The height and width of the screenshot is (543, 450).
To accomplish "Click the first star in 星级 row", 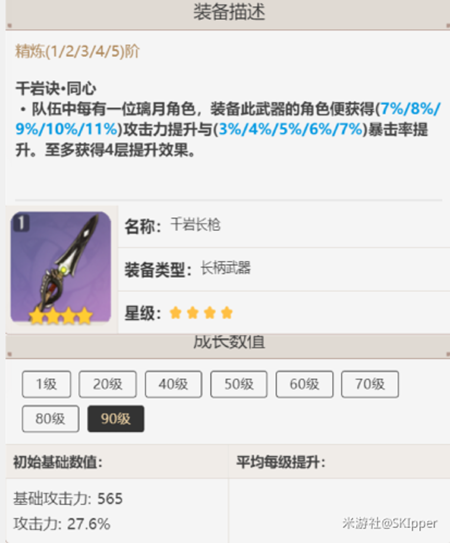I will 176,313.
